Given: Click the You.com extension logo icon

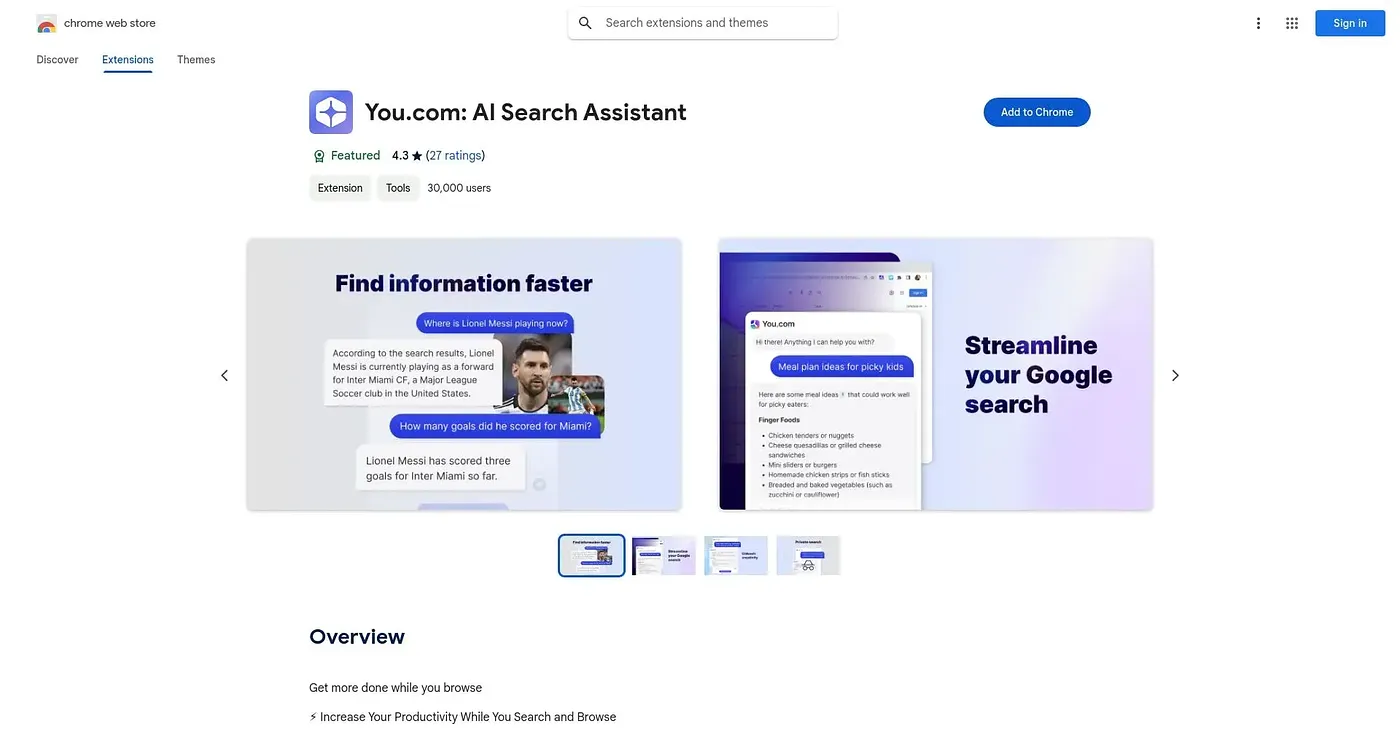Looking at the screenshot, I should coord(331,112).
